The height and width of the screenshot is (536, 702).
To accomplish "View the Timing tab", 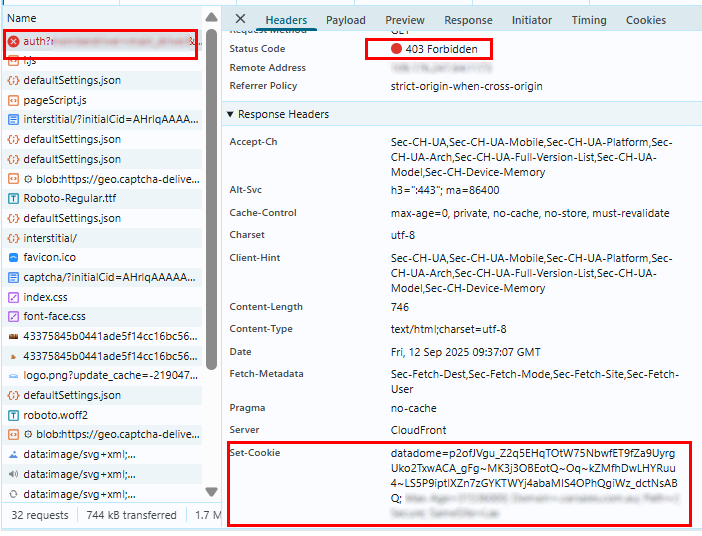I will tap(589, 20).
